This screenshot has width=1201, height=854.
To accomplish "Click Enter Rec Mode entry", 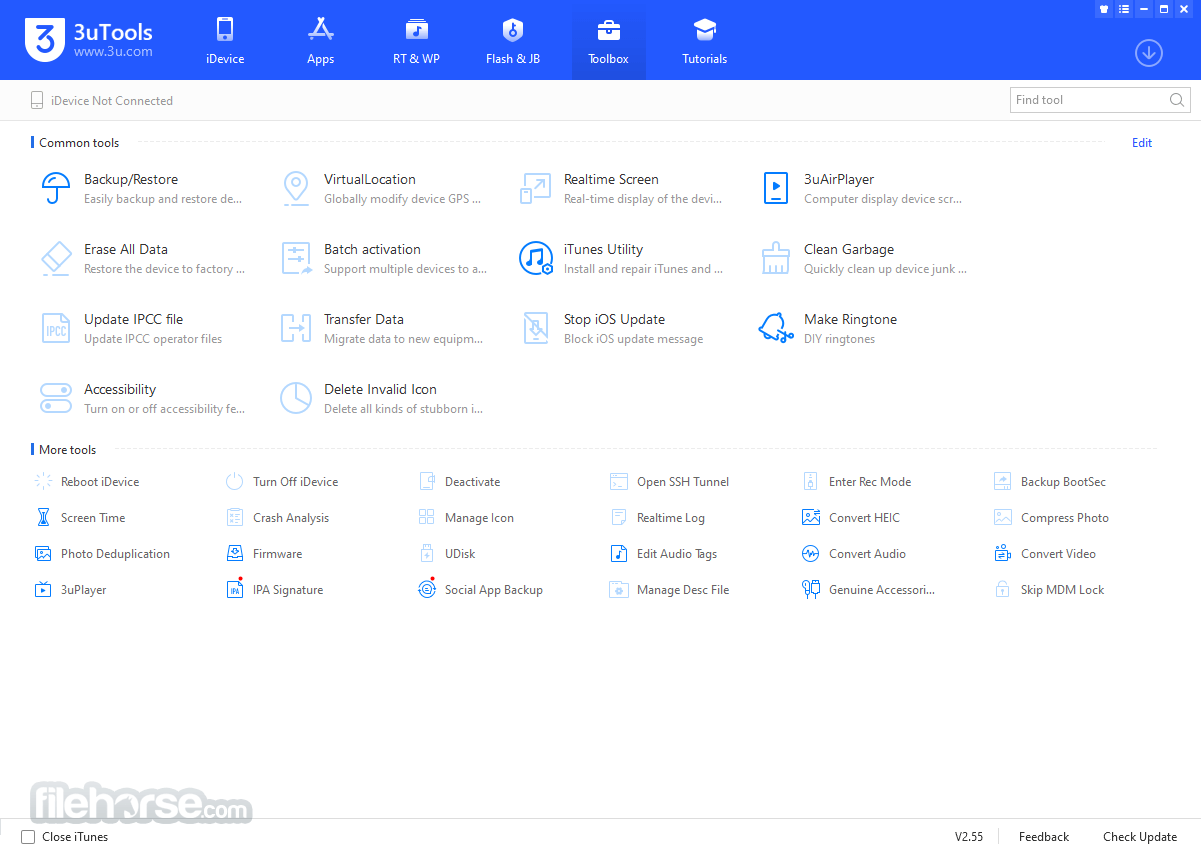I will point(857,481).
